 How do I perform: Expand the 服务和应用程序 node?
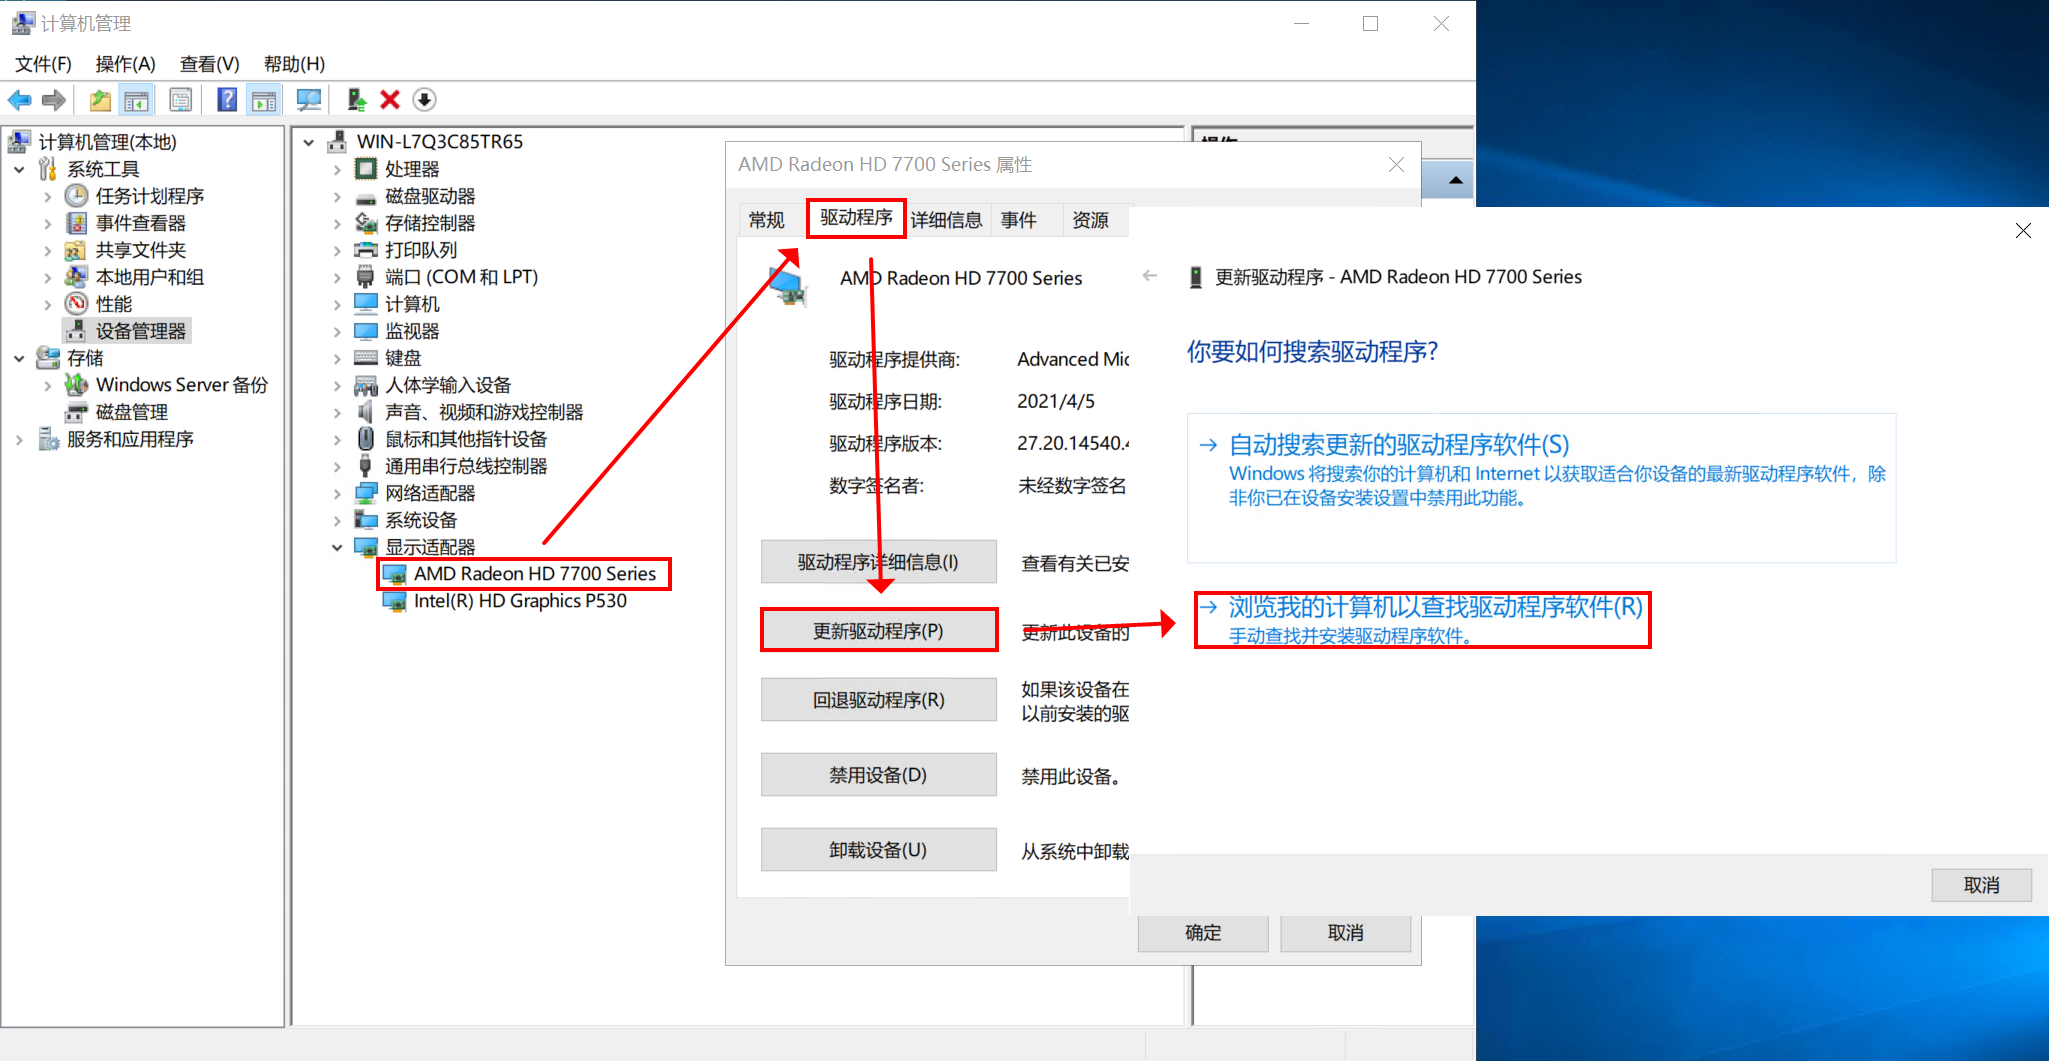pyautogui.click(x=19, y=439)
